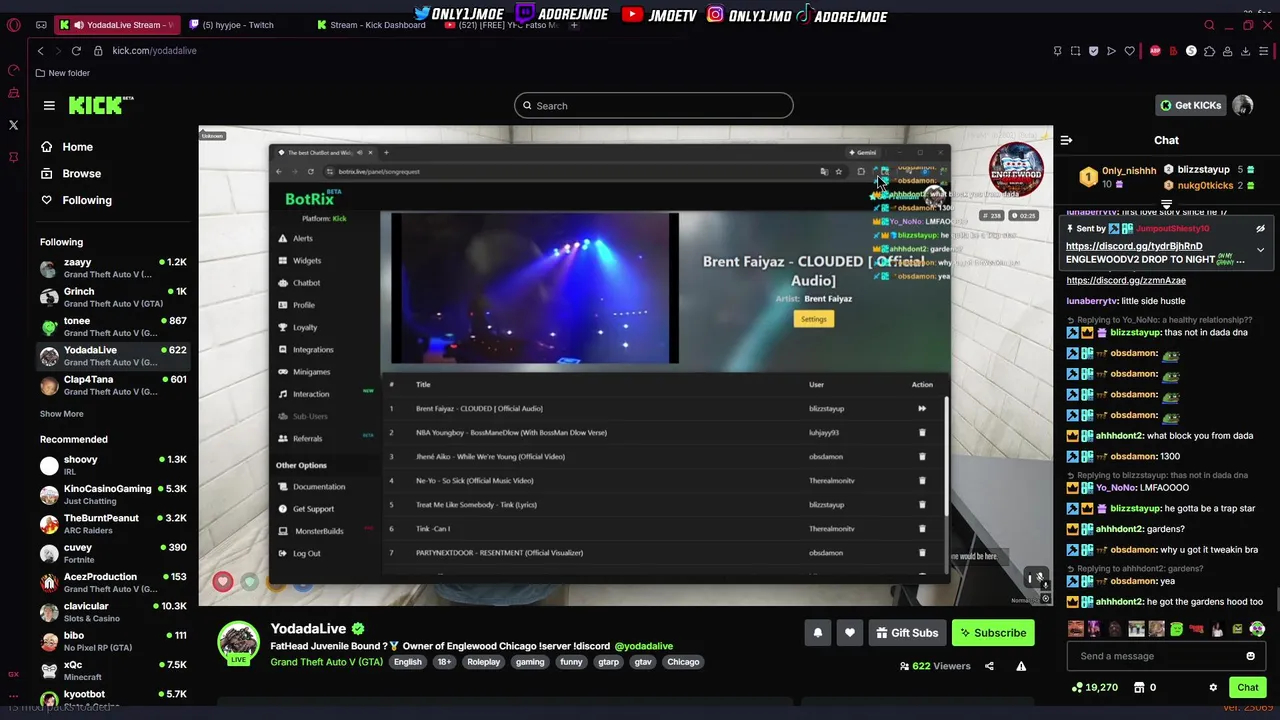Screen dimensions: 1280x720
Task: Open Browse in Kick sidebar
Action: [71, 173]
